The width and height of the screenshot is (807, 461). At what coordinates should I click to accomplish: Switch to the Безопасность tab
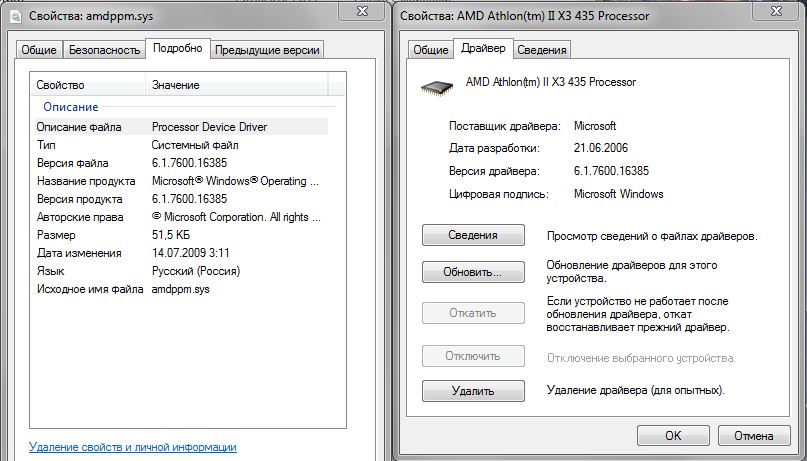pos(104,50)
